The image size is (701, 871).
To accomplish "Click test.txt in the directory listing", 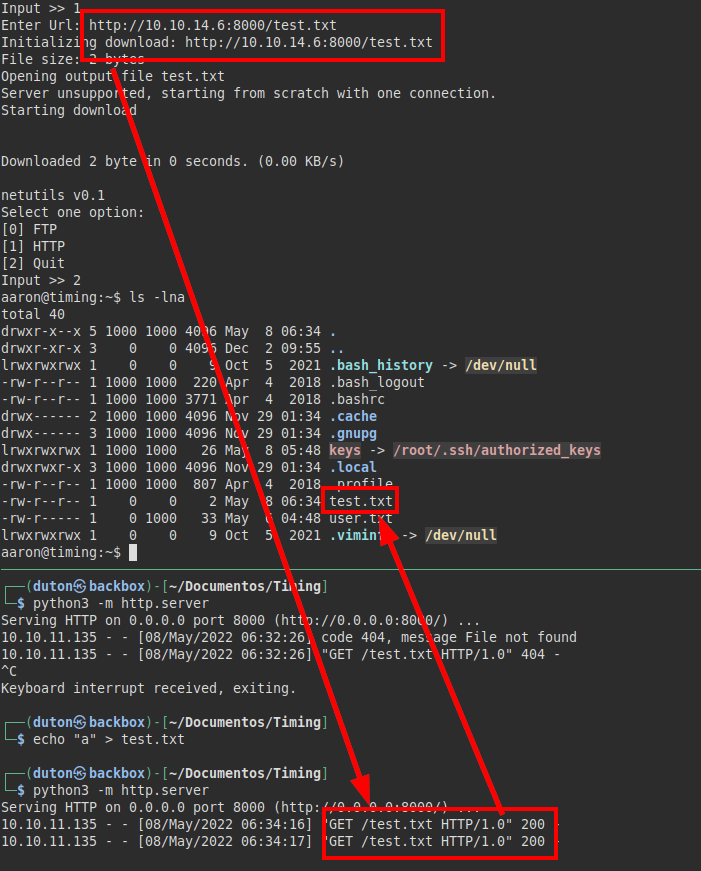I will (x=361, y=502).
